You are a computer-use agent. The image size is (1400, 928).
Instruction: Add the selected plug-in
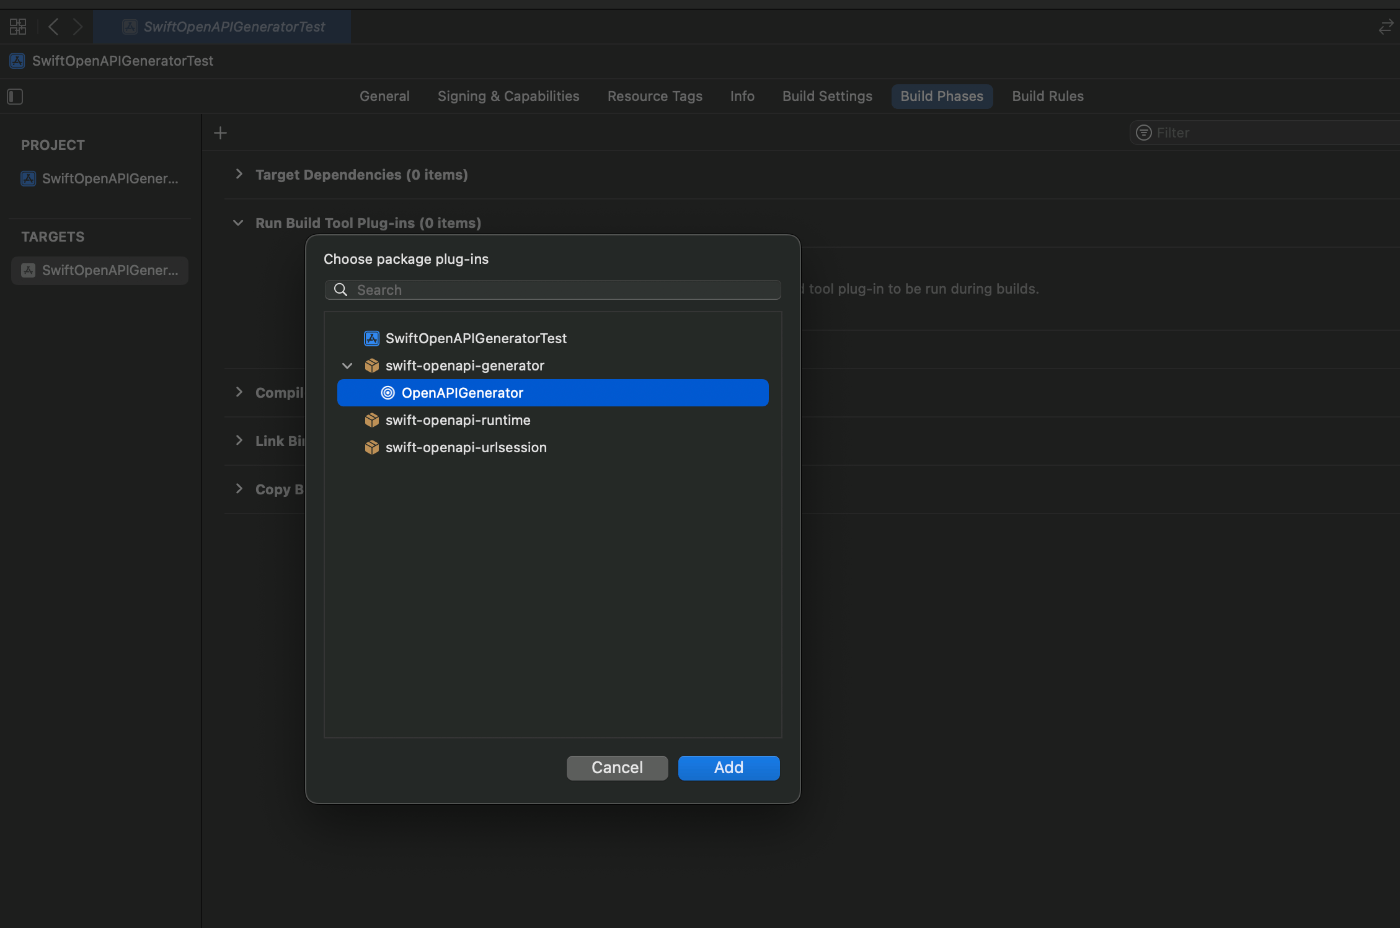[x=729, y=768]
